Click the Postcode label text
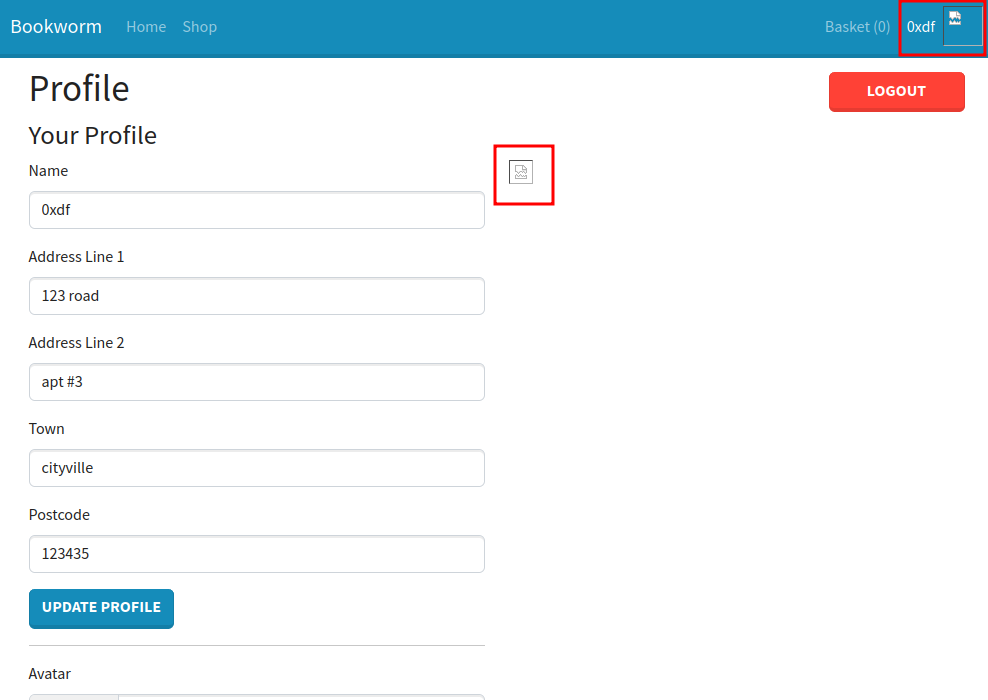The height and width of the screenshot is (700, 988). click(x=59, y=515)
